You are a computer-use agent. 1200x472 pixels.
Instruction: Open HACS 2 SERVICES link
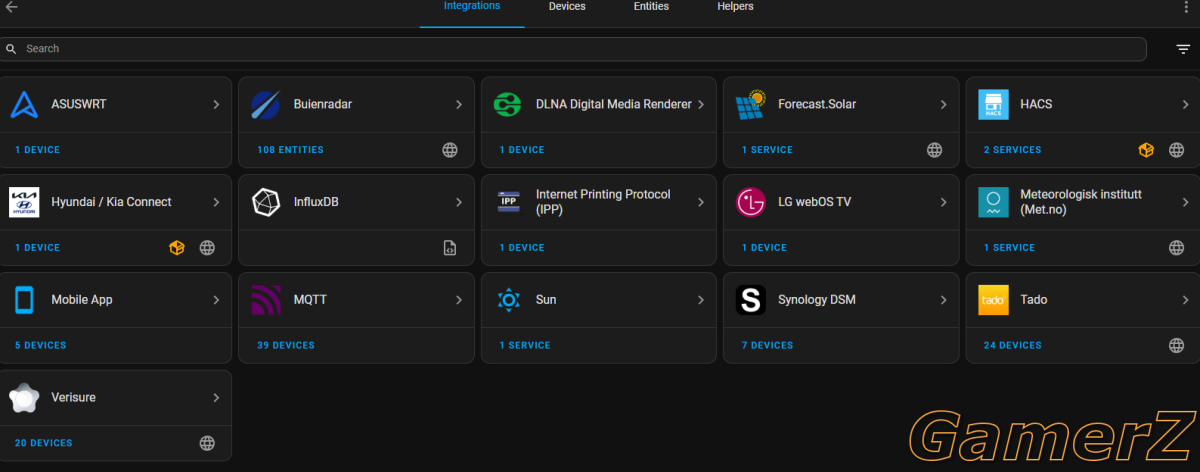[x=1012, y=150]
